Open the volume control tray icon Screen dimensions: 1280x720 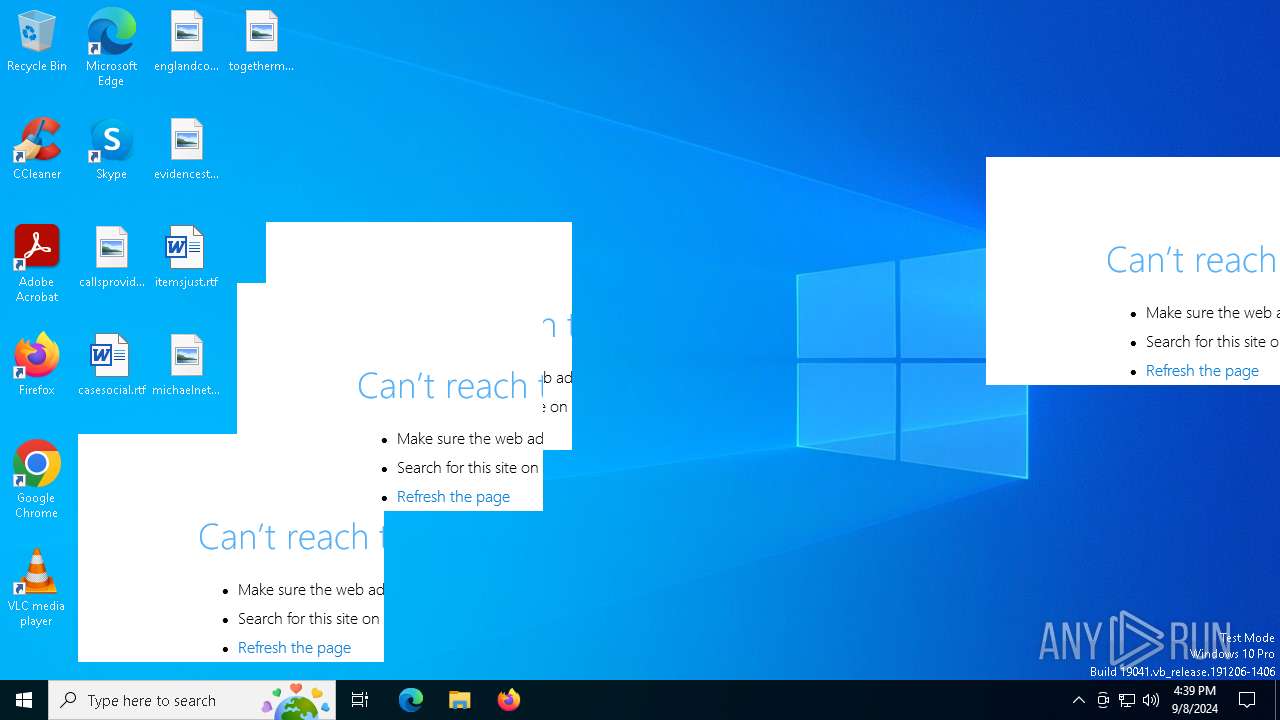tap(1151, 700)
